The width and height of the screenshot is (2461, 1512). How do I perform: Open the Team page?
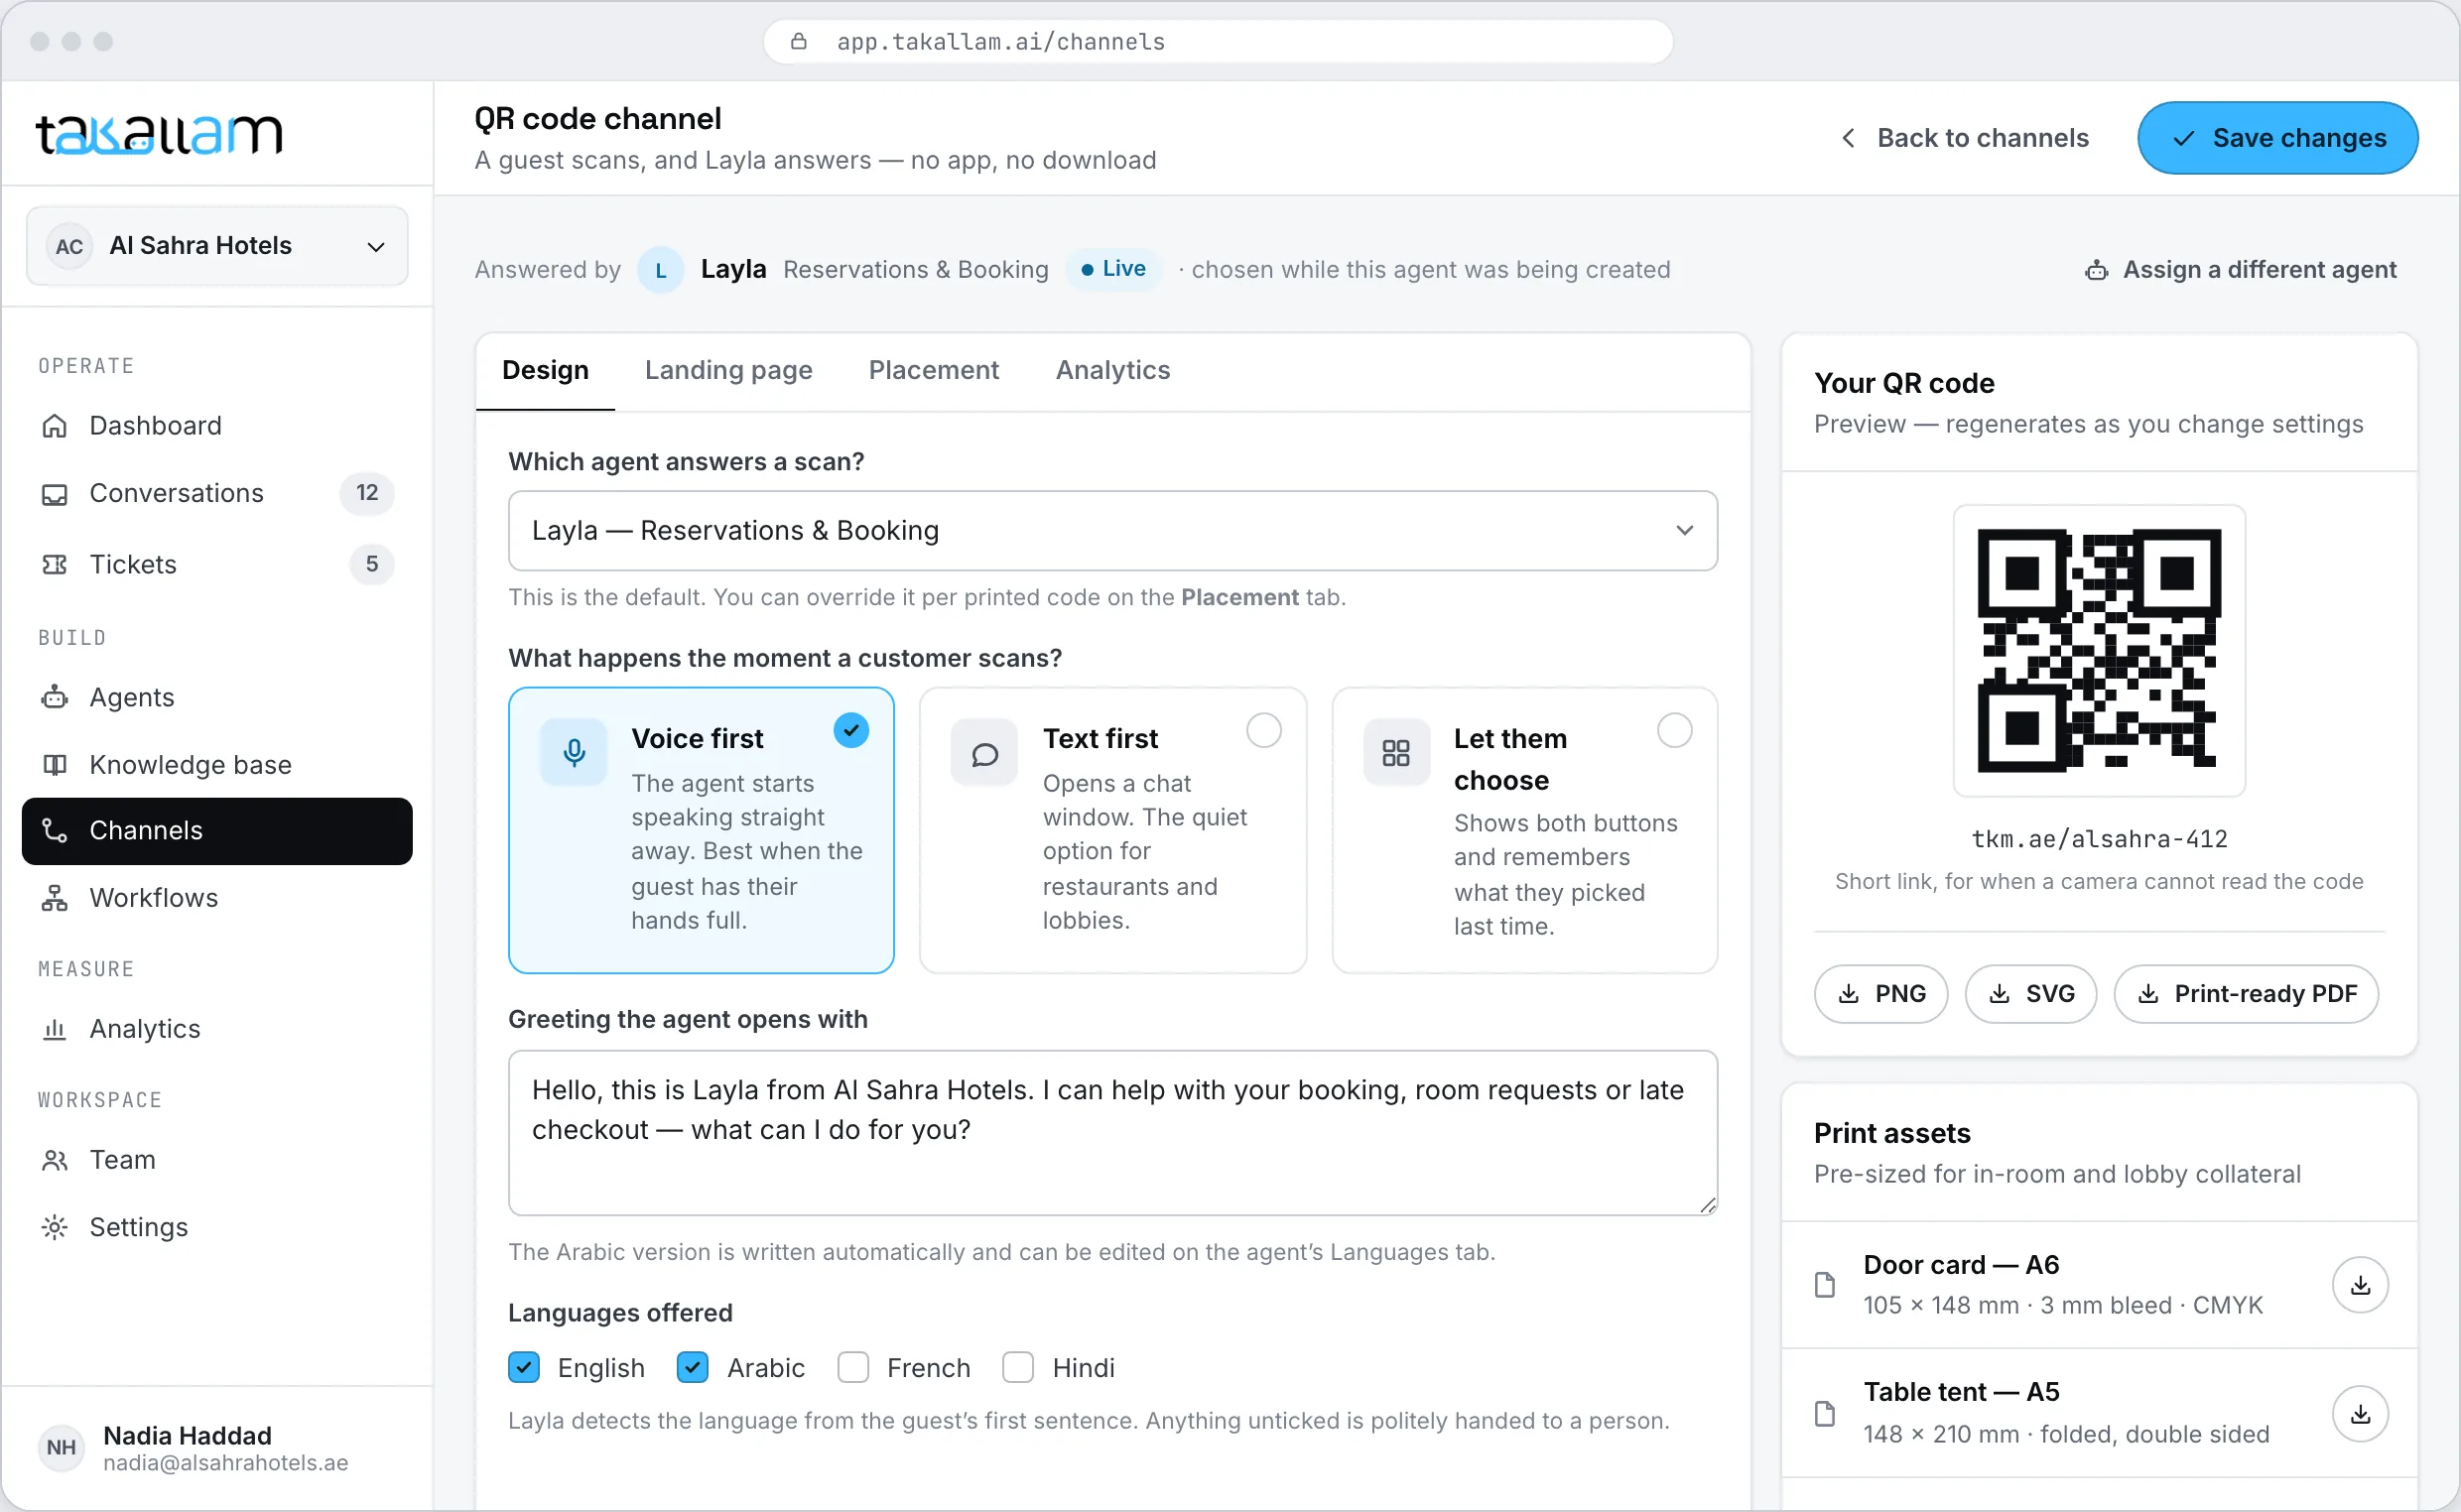(216, 1159)
